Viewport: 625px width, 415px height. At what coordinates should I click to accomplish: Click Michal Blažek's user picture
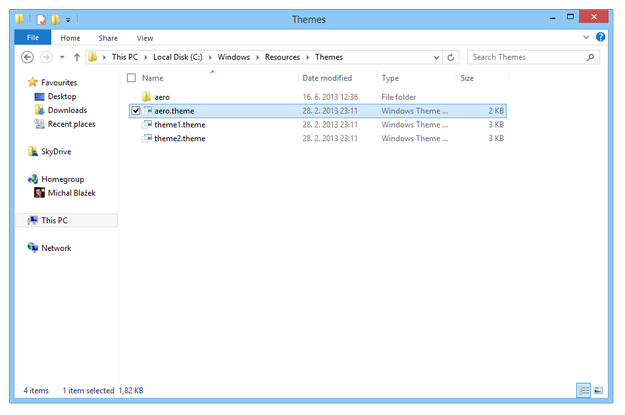pyautogui.click(x=39, y=193)
